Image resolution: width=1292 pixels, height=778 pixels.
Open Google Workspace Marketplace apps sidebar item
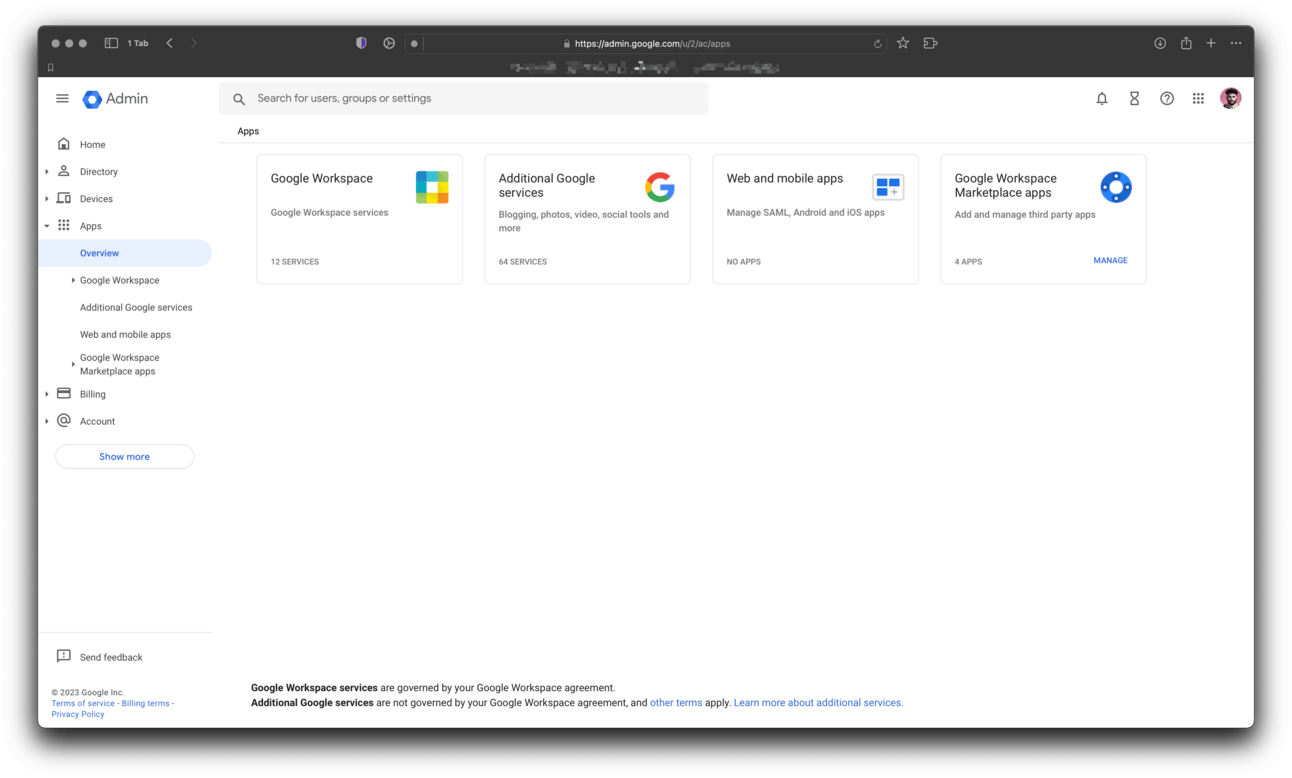pyautogui.click(x=120, y=364)
